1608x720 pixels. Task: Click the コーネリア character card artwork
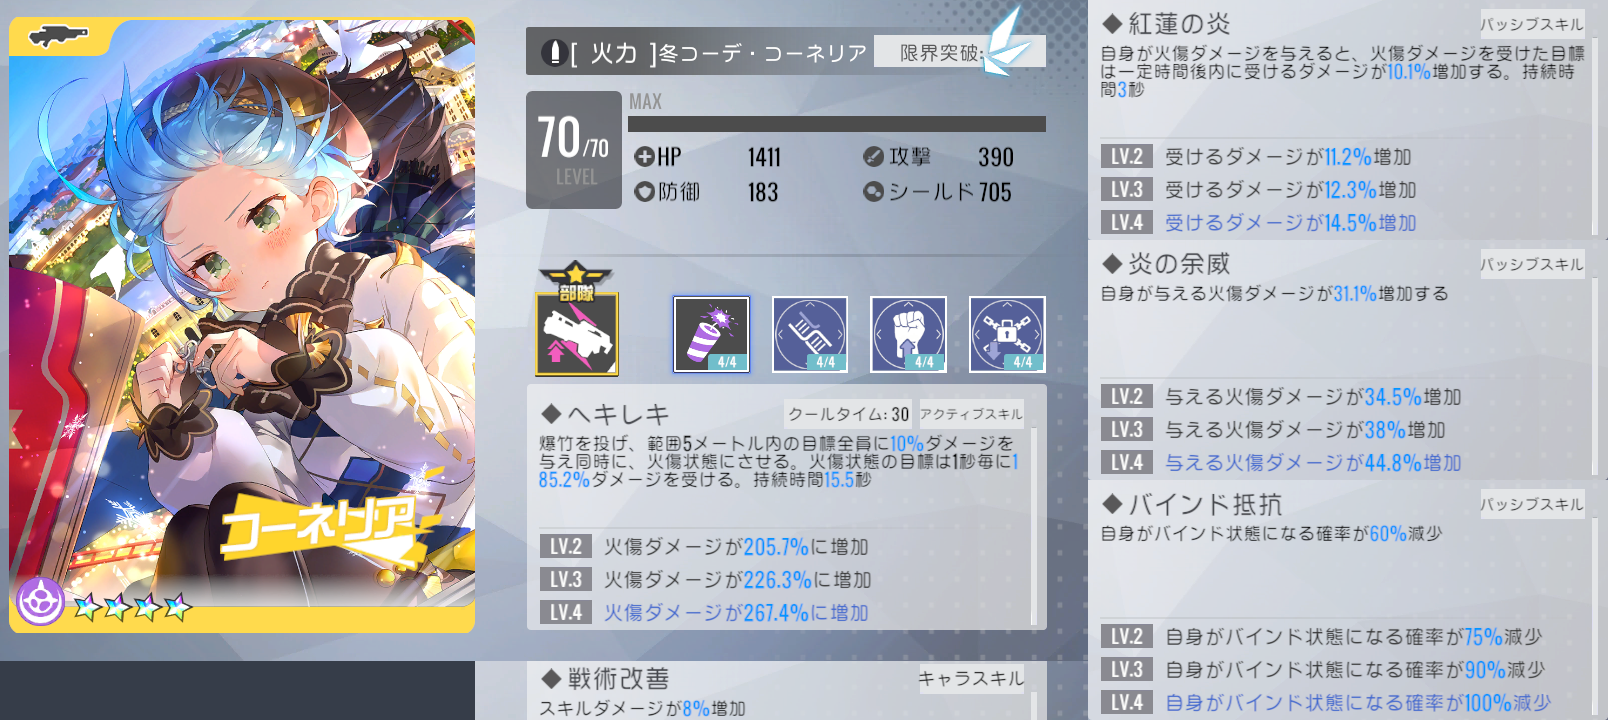[x=242, y=325]
